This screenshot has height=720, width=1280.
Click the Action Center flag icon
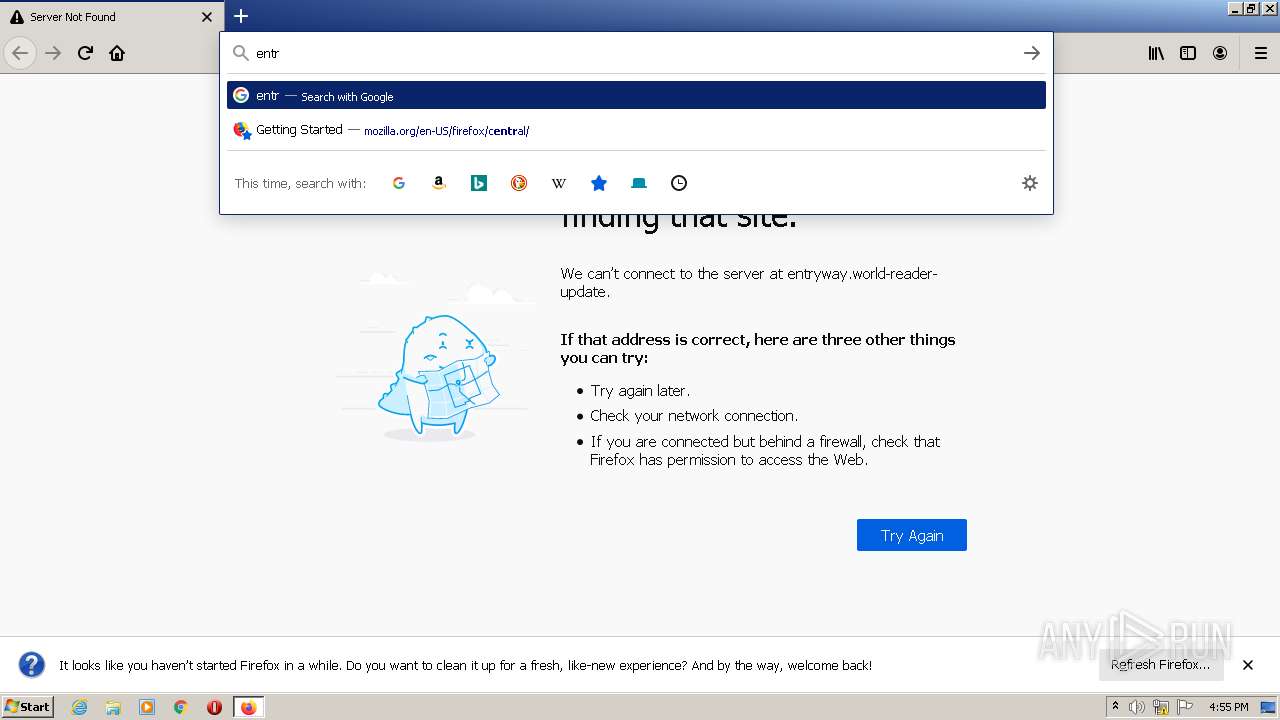pos(1185,707)
